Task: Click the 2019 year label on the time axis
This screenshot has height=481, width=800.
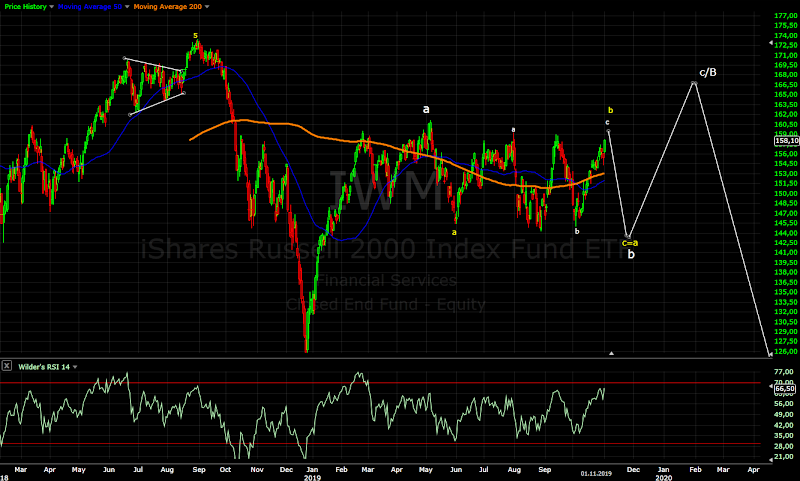Action: 312,477
